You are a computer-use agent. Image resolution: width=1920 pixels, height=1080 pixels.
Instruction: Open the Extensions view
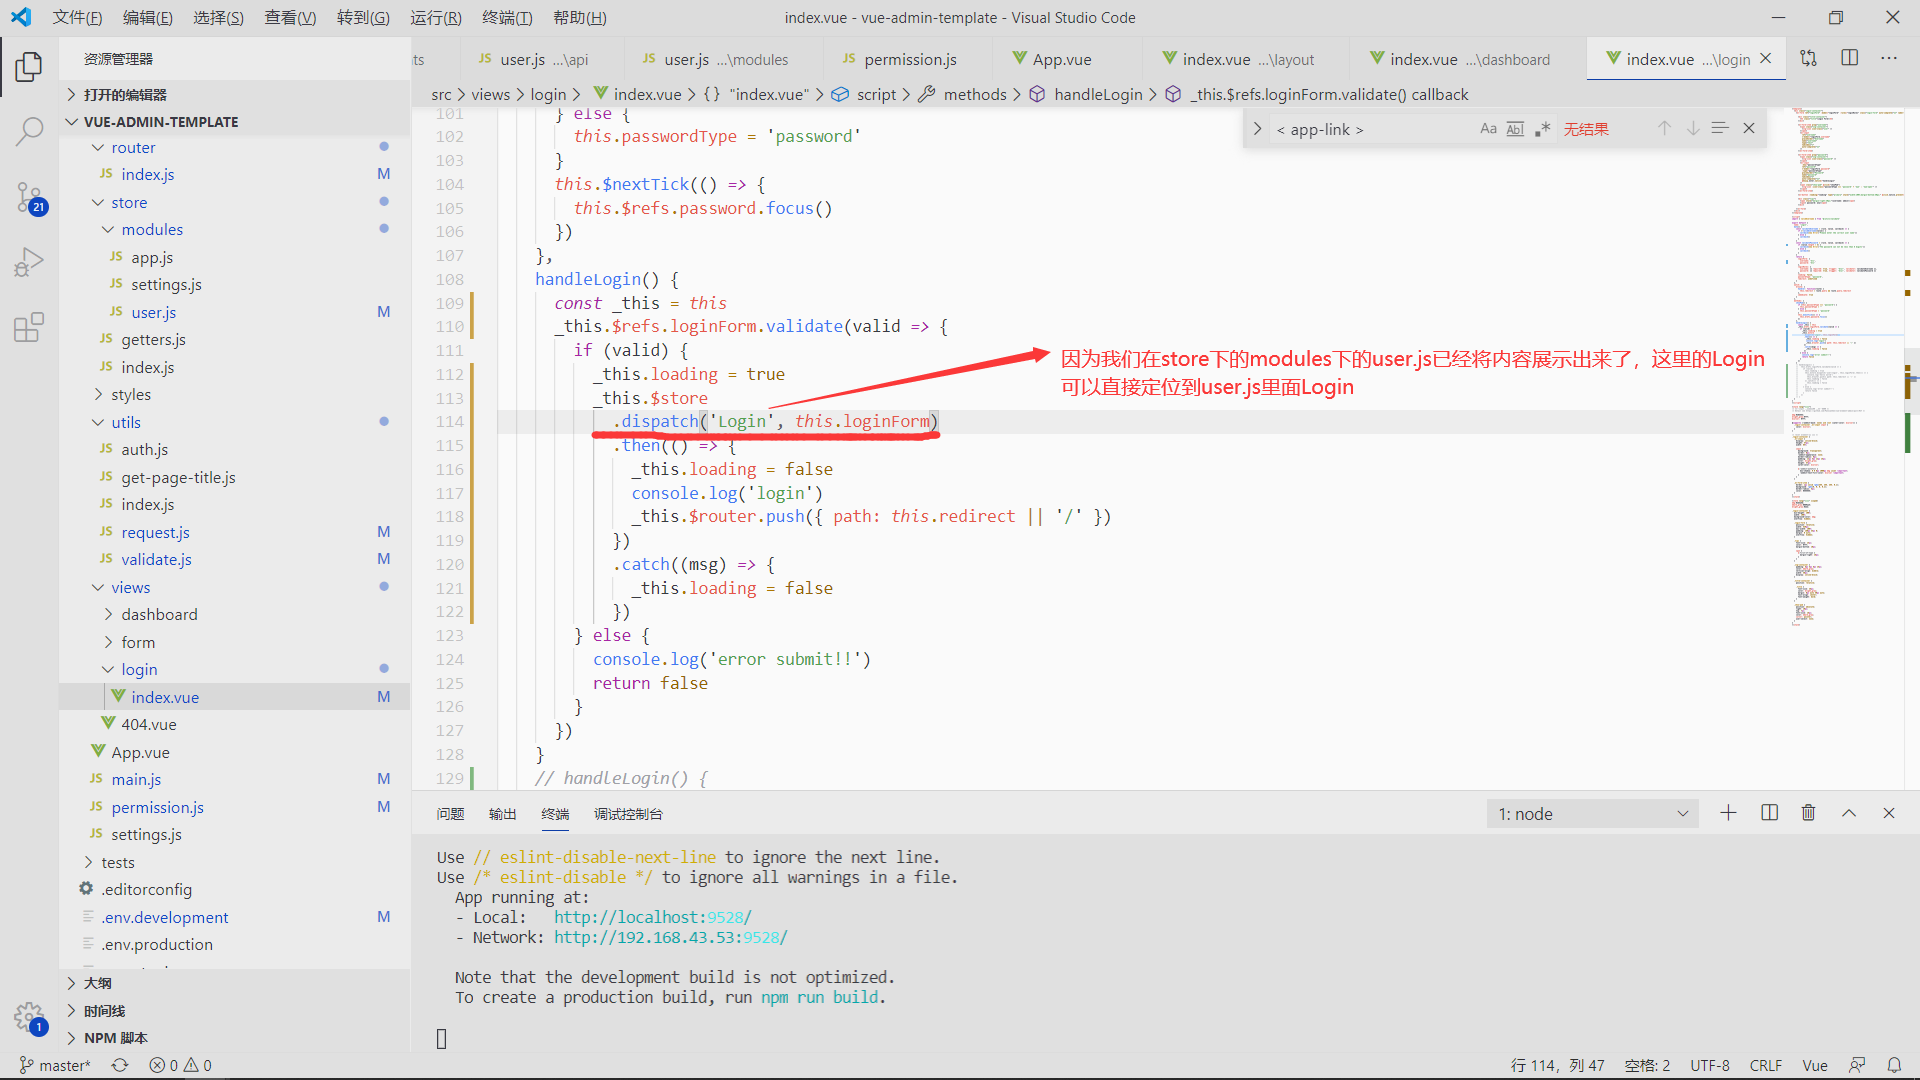(29, 327)
